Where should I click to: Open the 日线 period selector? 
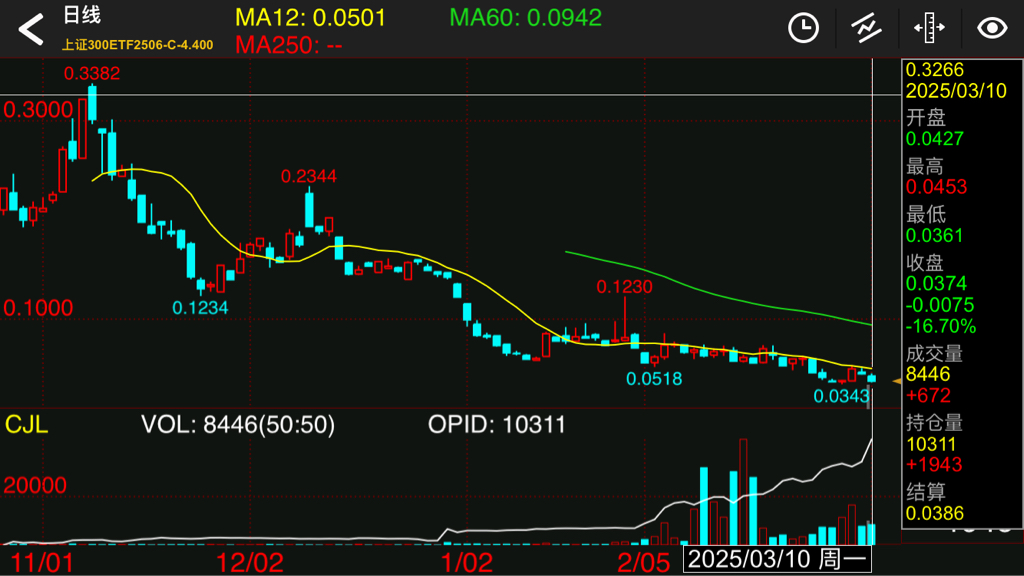click(x=81, y=16)
